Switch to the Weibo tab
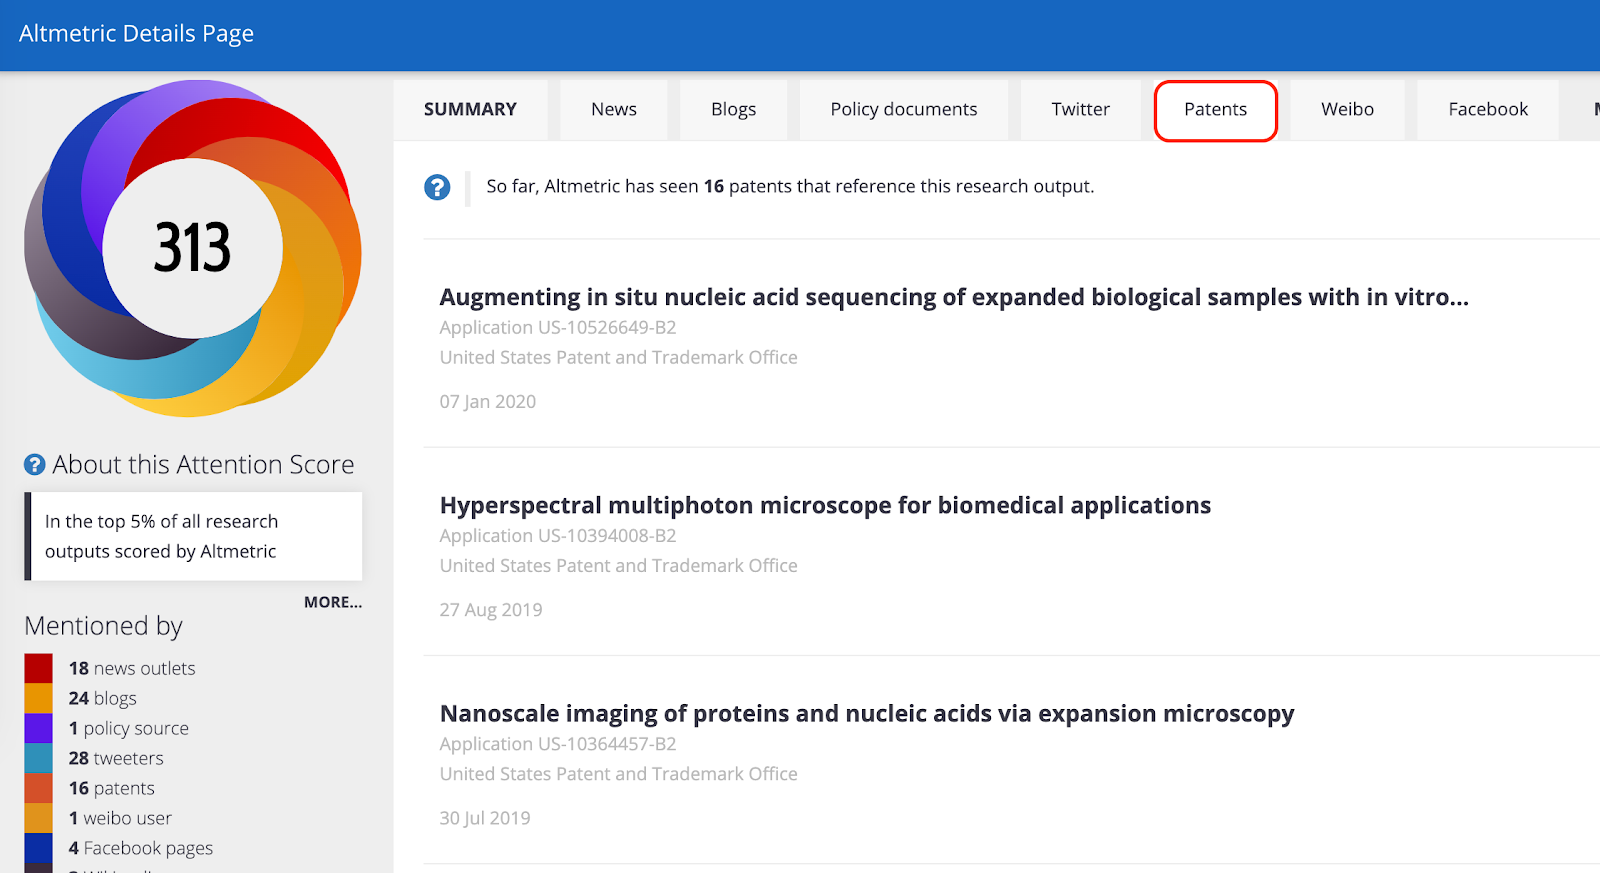The height and width of the screenshot is (873, 1600). (1347, 110)
